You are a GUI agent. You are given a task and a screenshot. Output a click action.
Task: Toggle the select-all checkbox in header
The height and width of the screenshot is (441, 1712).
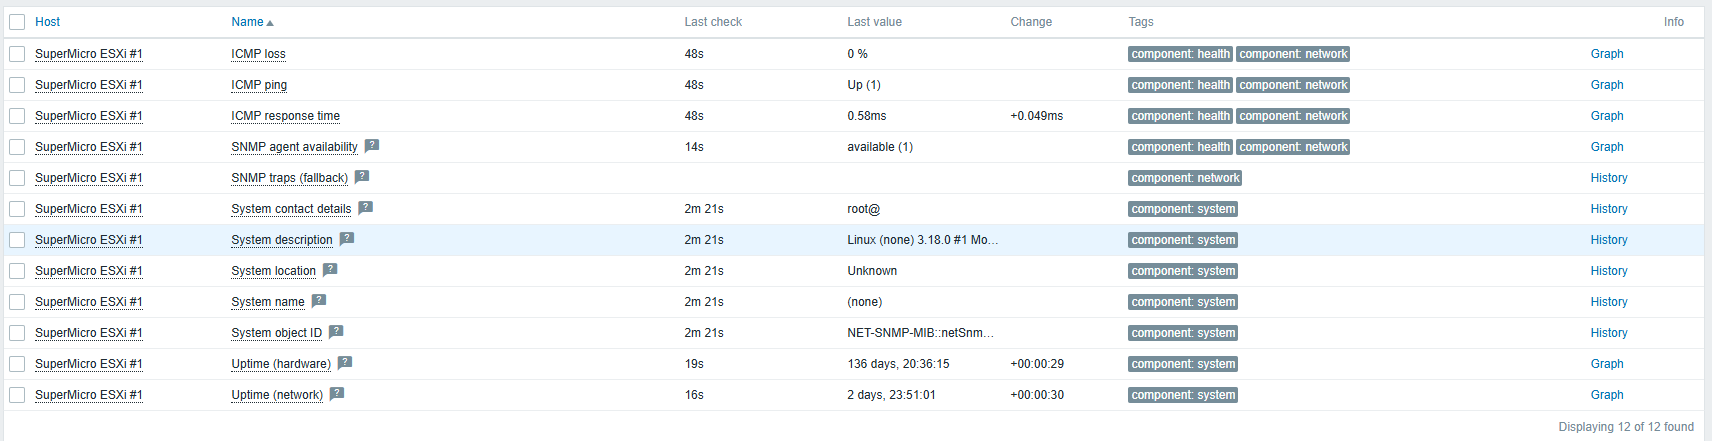point(17,22)
